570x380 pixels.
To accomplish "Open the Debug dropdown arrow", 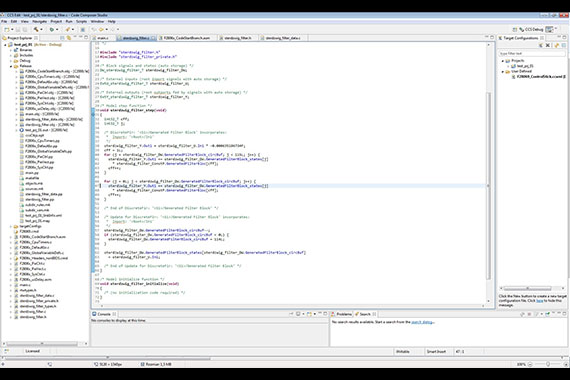I will 57,29.
